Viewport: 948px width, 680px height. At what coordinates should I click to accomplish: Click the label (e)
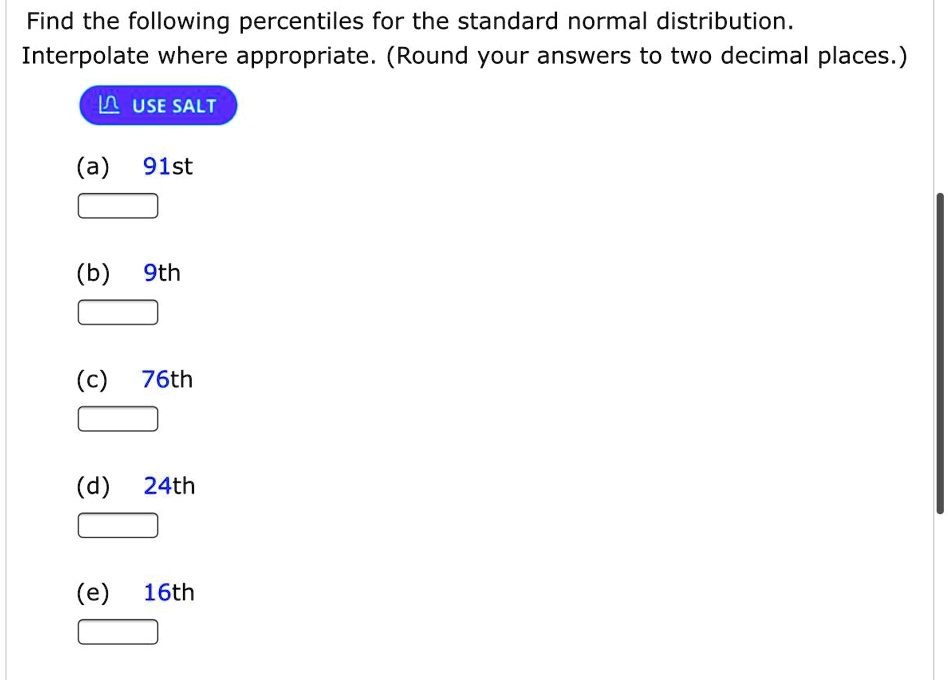95,592
